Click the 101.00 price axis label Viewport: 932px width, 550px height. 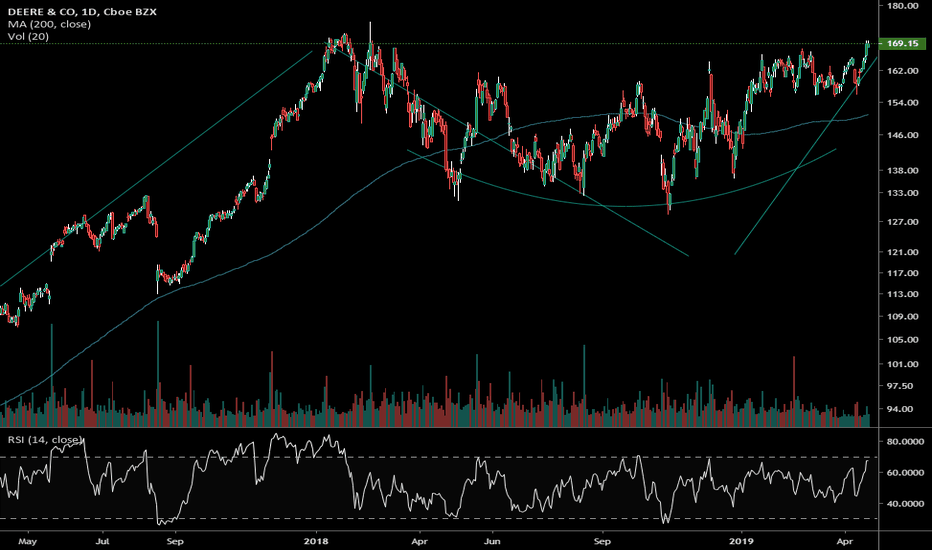click(x=903, y=364)
